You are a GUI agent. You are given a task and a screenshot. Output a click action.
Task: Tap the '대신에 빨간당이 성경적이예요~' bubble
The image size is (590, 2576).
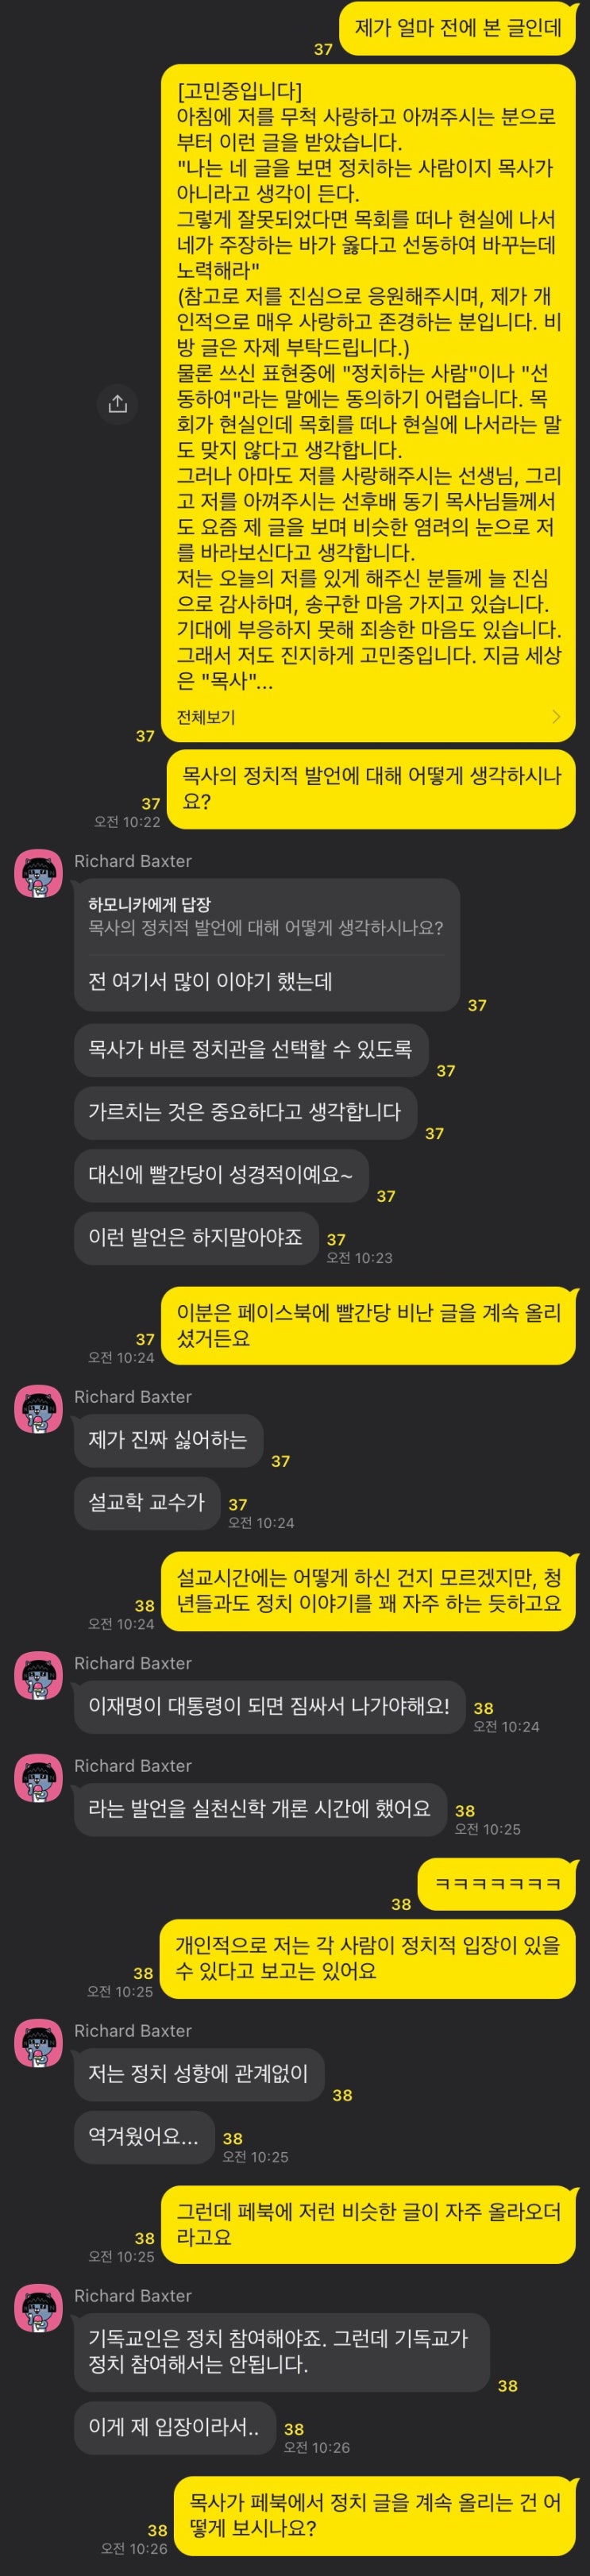(x=221, y=1174)
